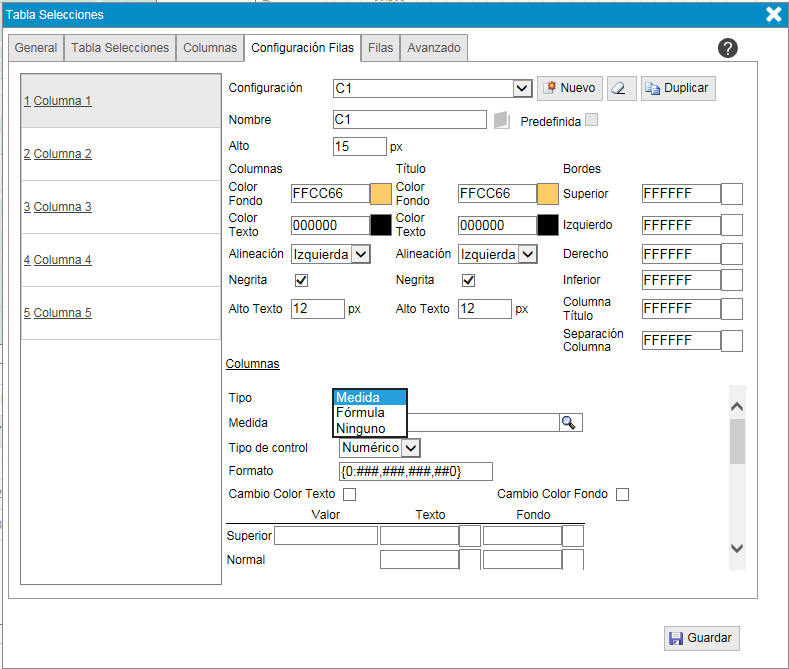789x669 pixels.
Task: Click the orange Color Fondo swatch under Columnas
Action: (x=381, y=194)
